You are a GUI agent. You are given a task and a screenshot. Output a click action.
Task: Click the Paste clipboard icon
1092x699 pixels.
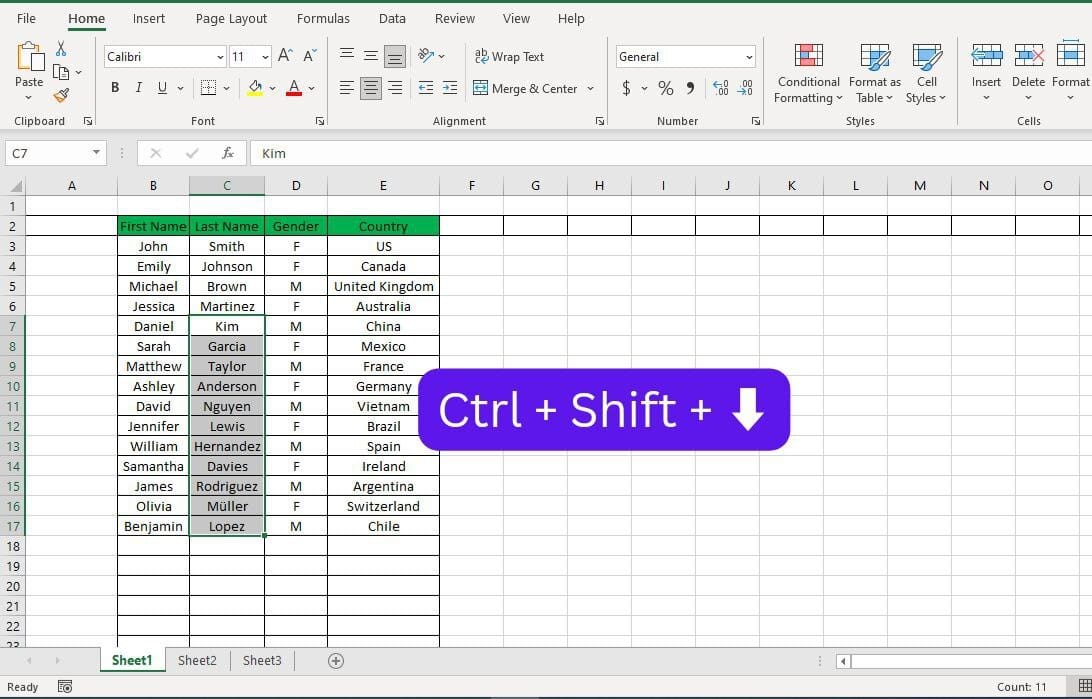tap(30, 57)
